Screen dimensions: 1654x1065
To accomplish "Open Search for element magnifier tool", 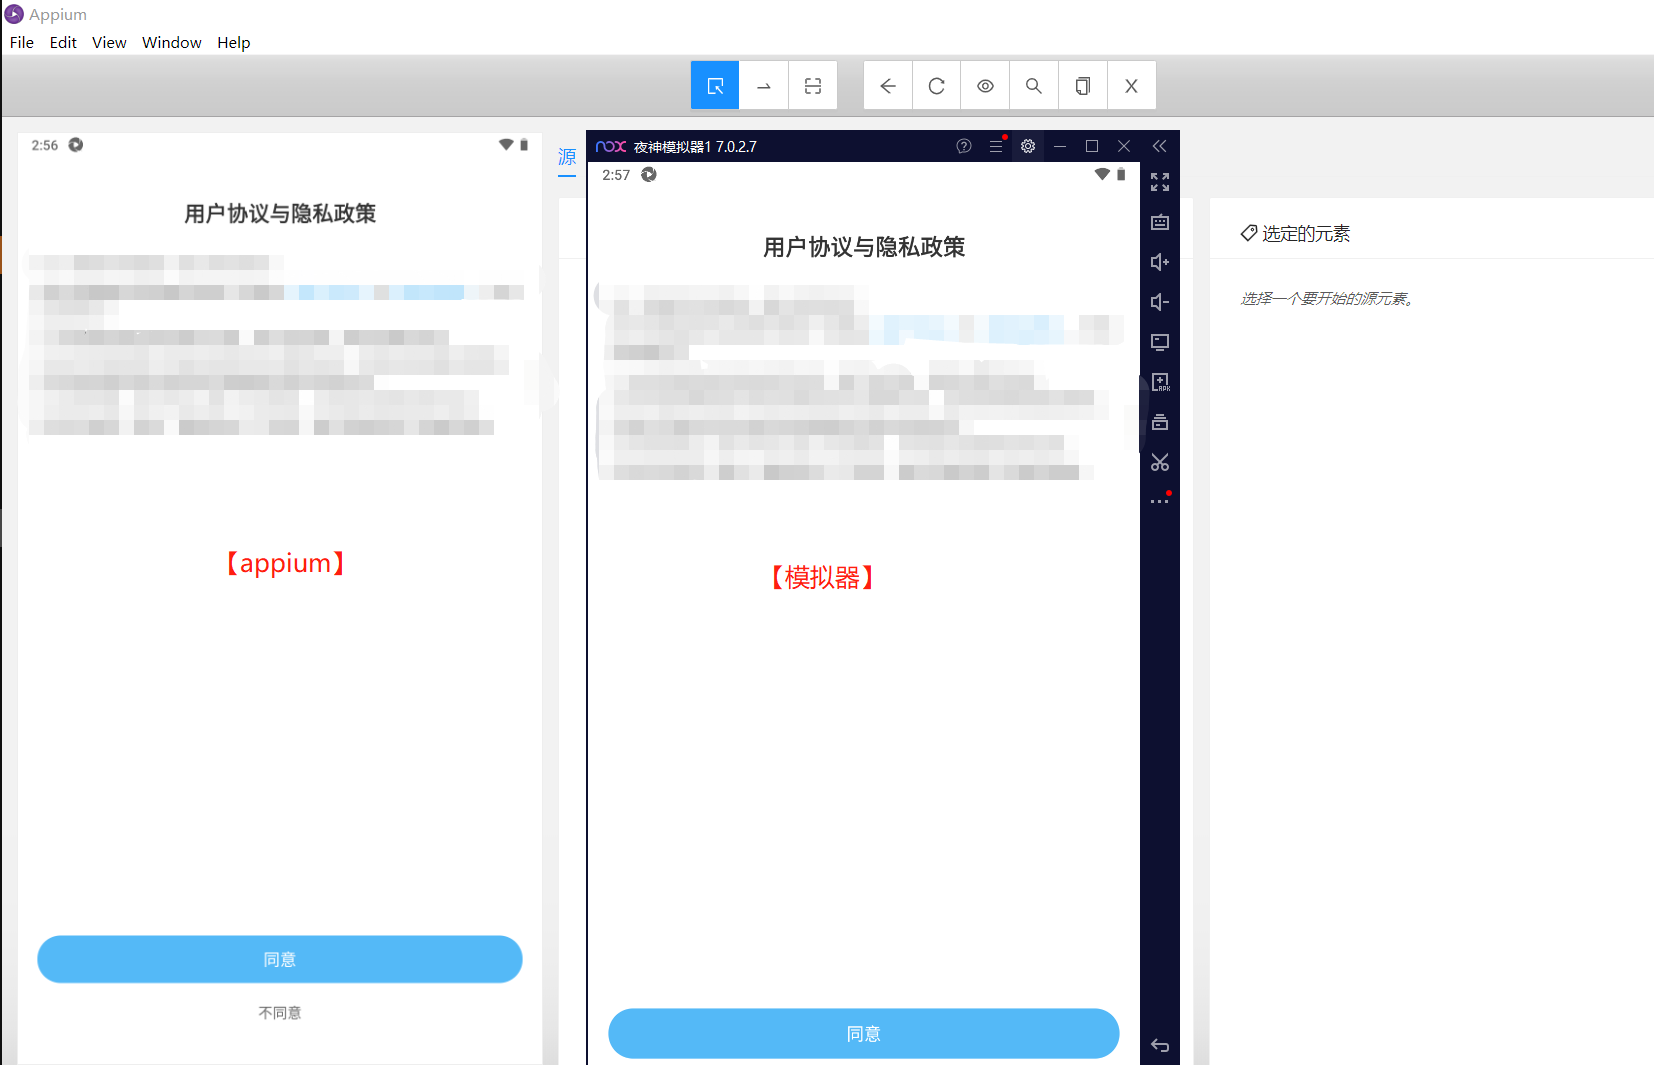I will (1034, 86).
